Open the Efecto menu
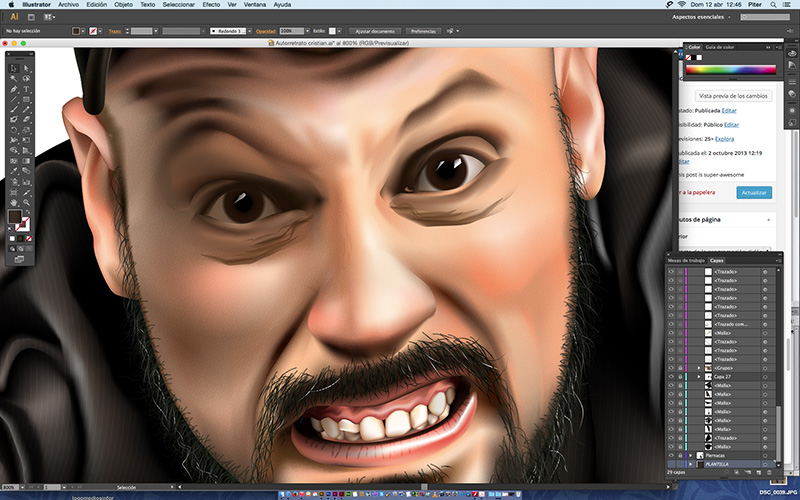 coord(211,5)
